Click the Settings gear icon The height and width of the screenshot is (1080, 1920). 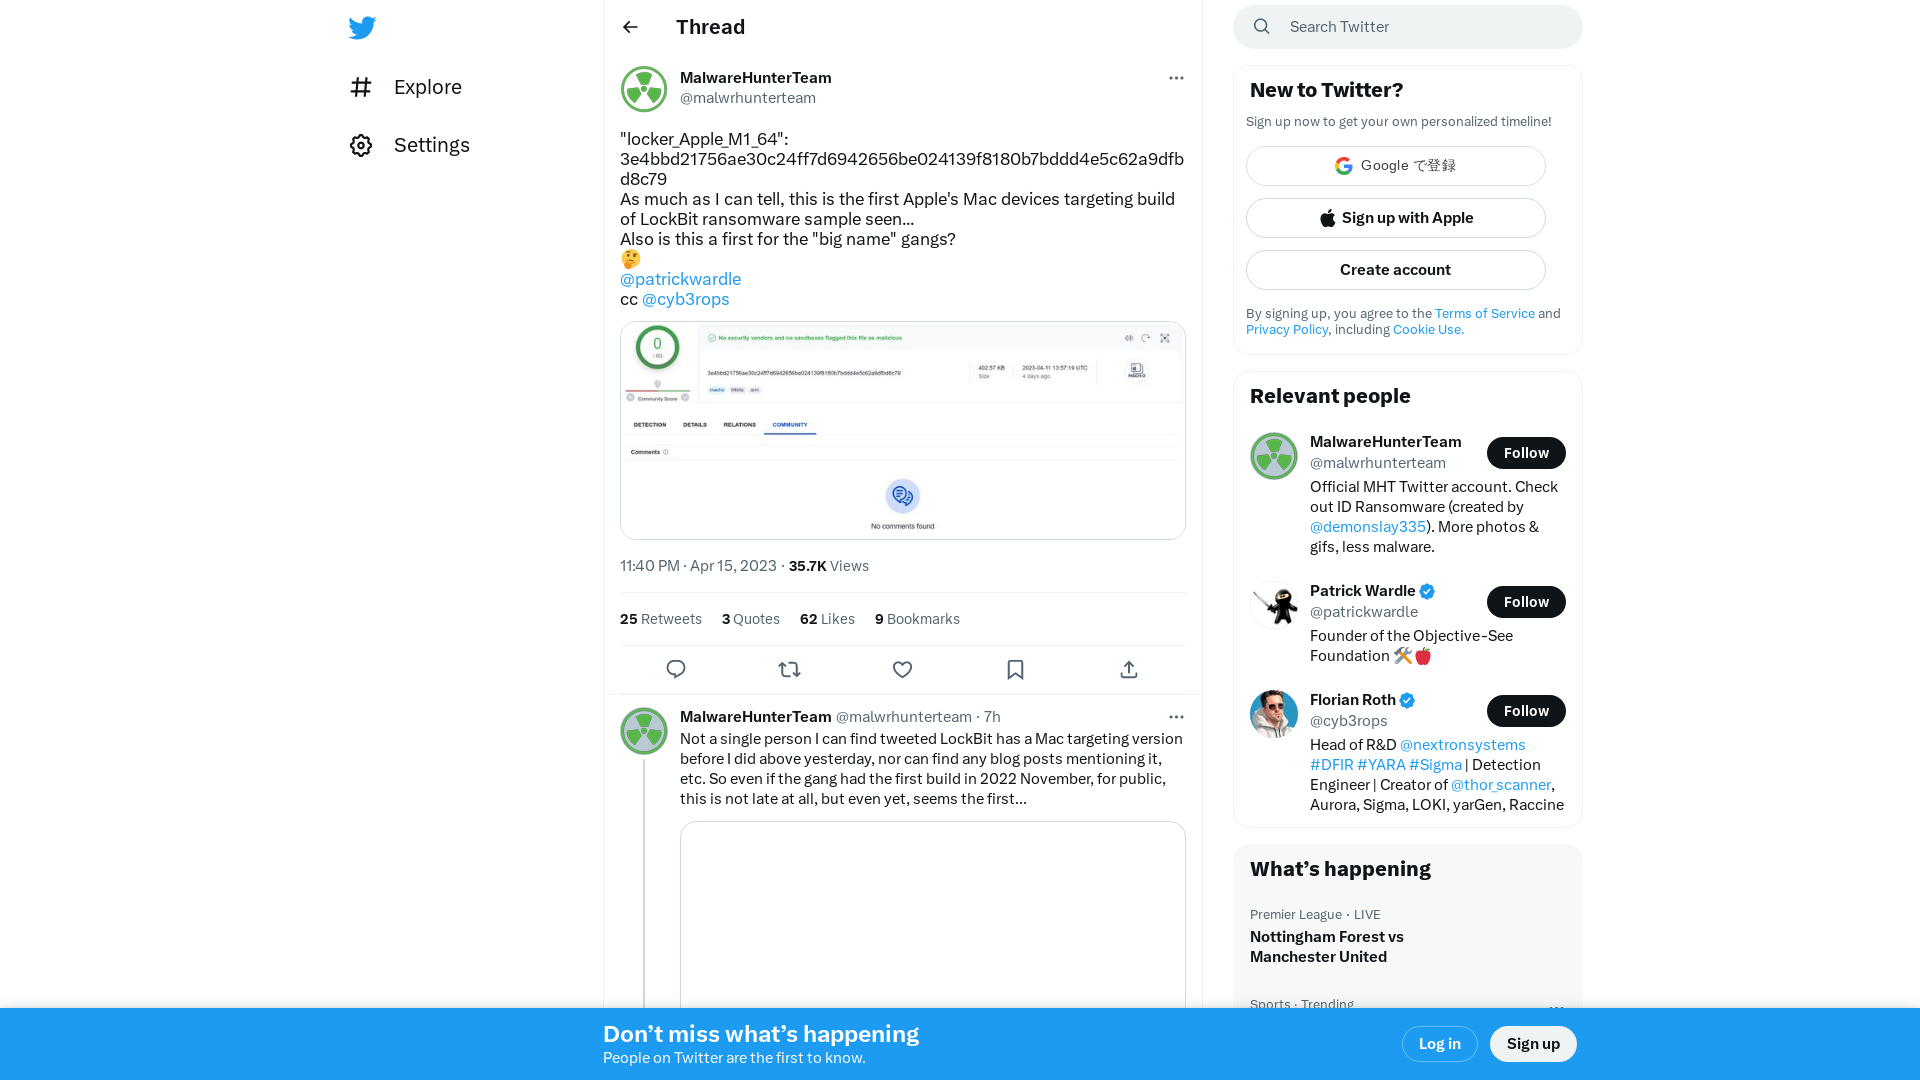click(x=360, y=145)
